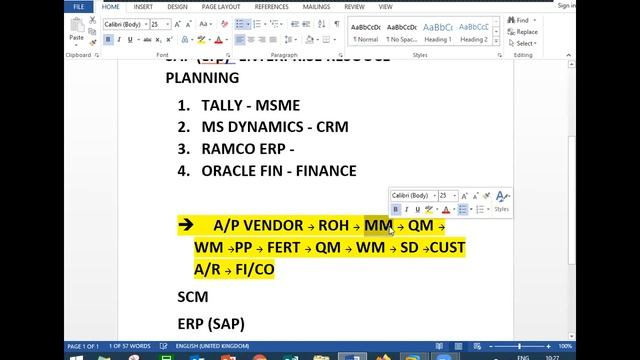The image size is (640, 360).
Task: Click Grow Font on the floating mini toolbar
Action: (464, 196)
